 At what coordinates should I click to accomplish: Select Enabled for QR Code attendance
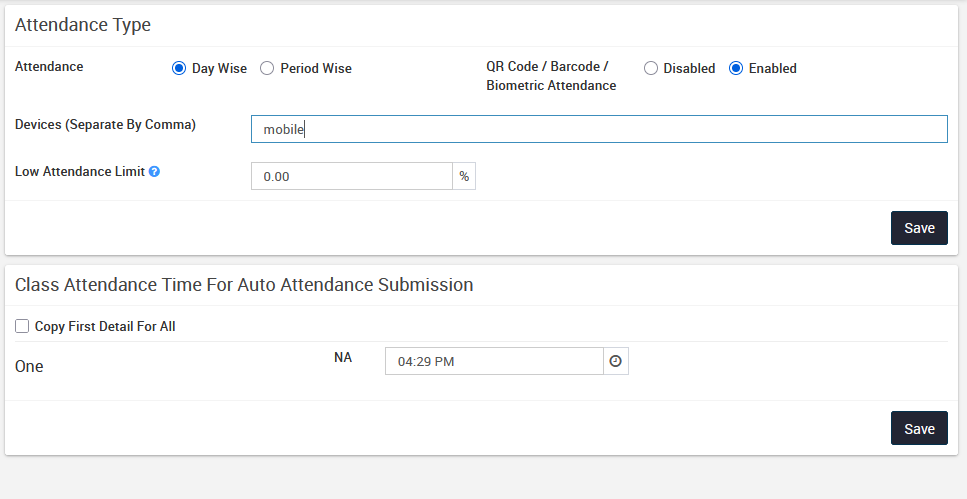[736, 69]
